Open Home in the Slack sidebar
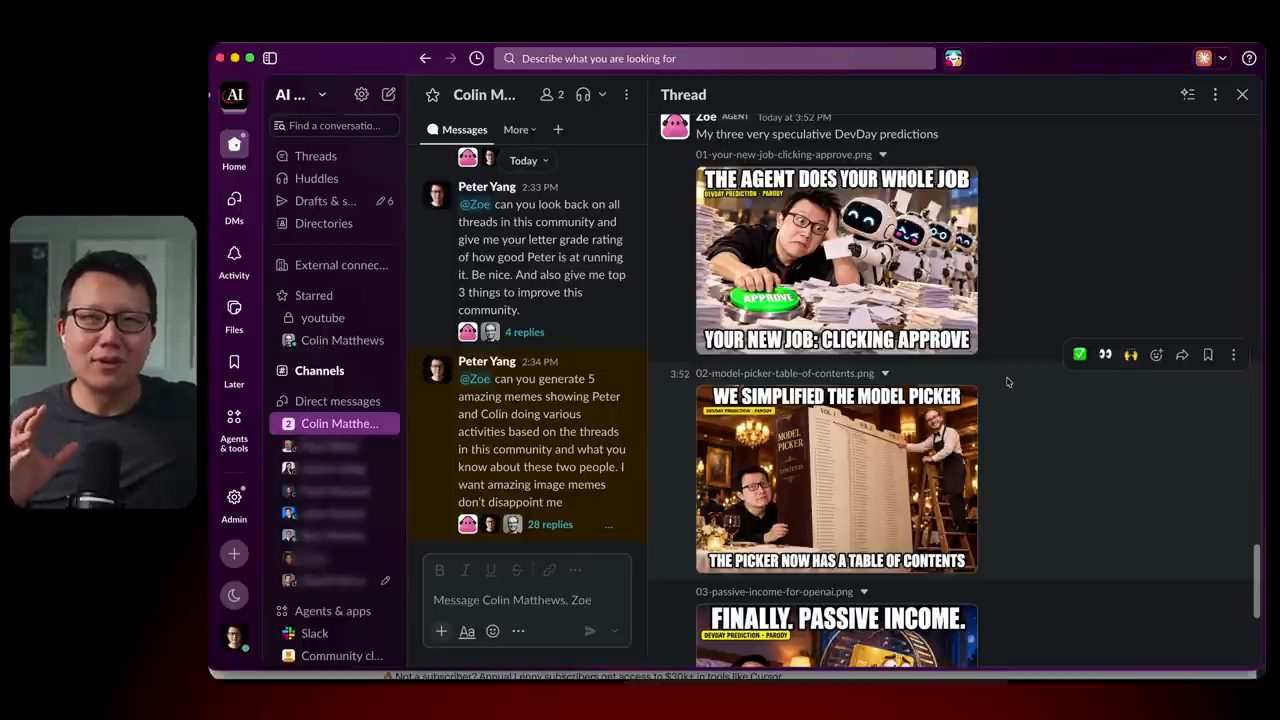 tap(234, 151)
